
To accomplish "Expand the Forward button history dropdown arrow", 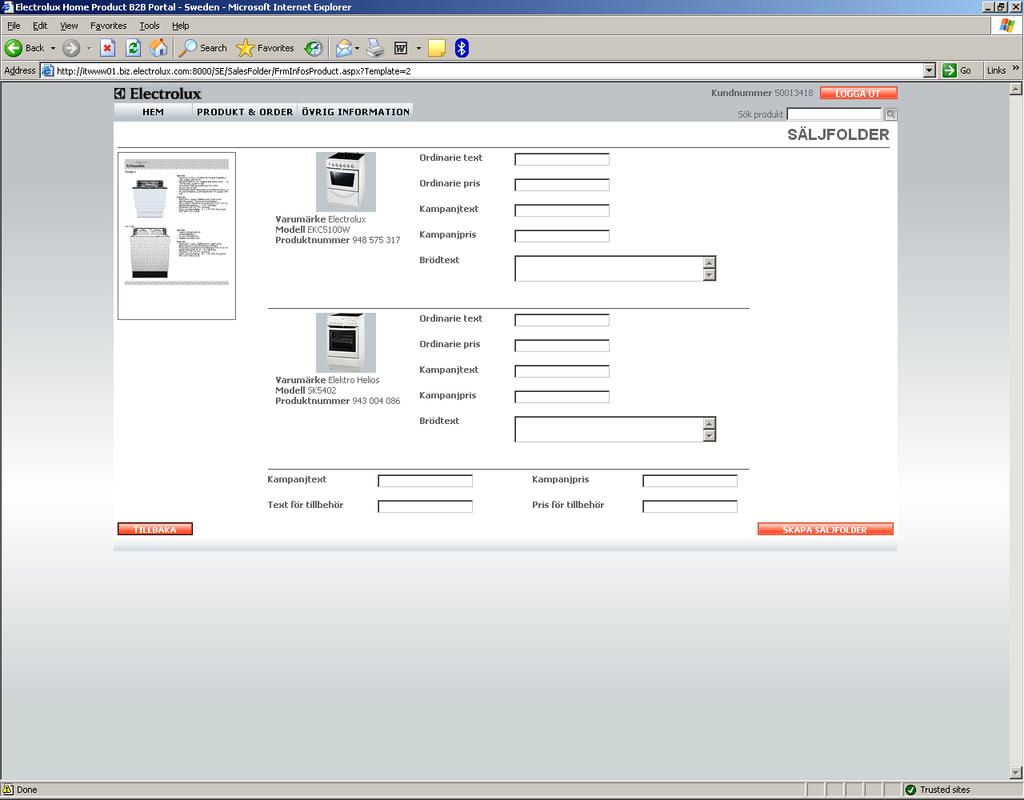I will coord(89,48).
